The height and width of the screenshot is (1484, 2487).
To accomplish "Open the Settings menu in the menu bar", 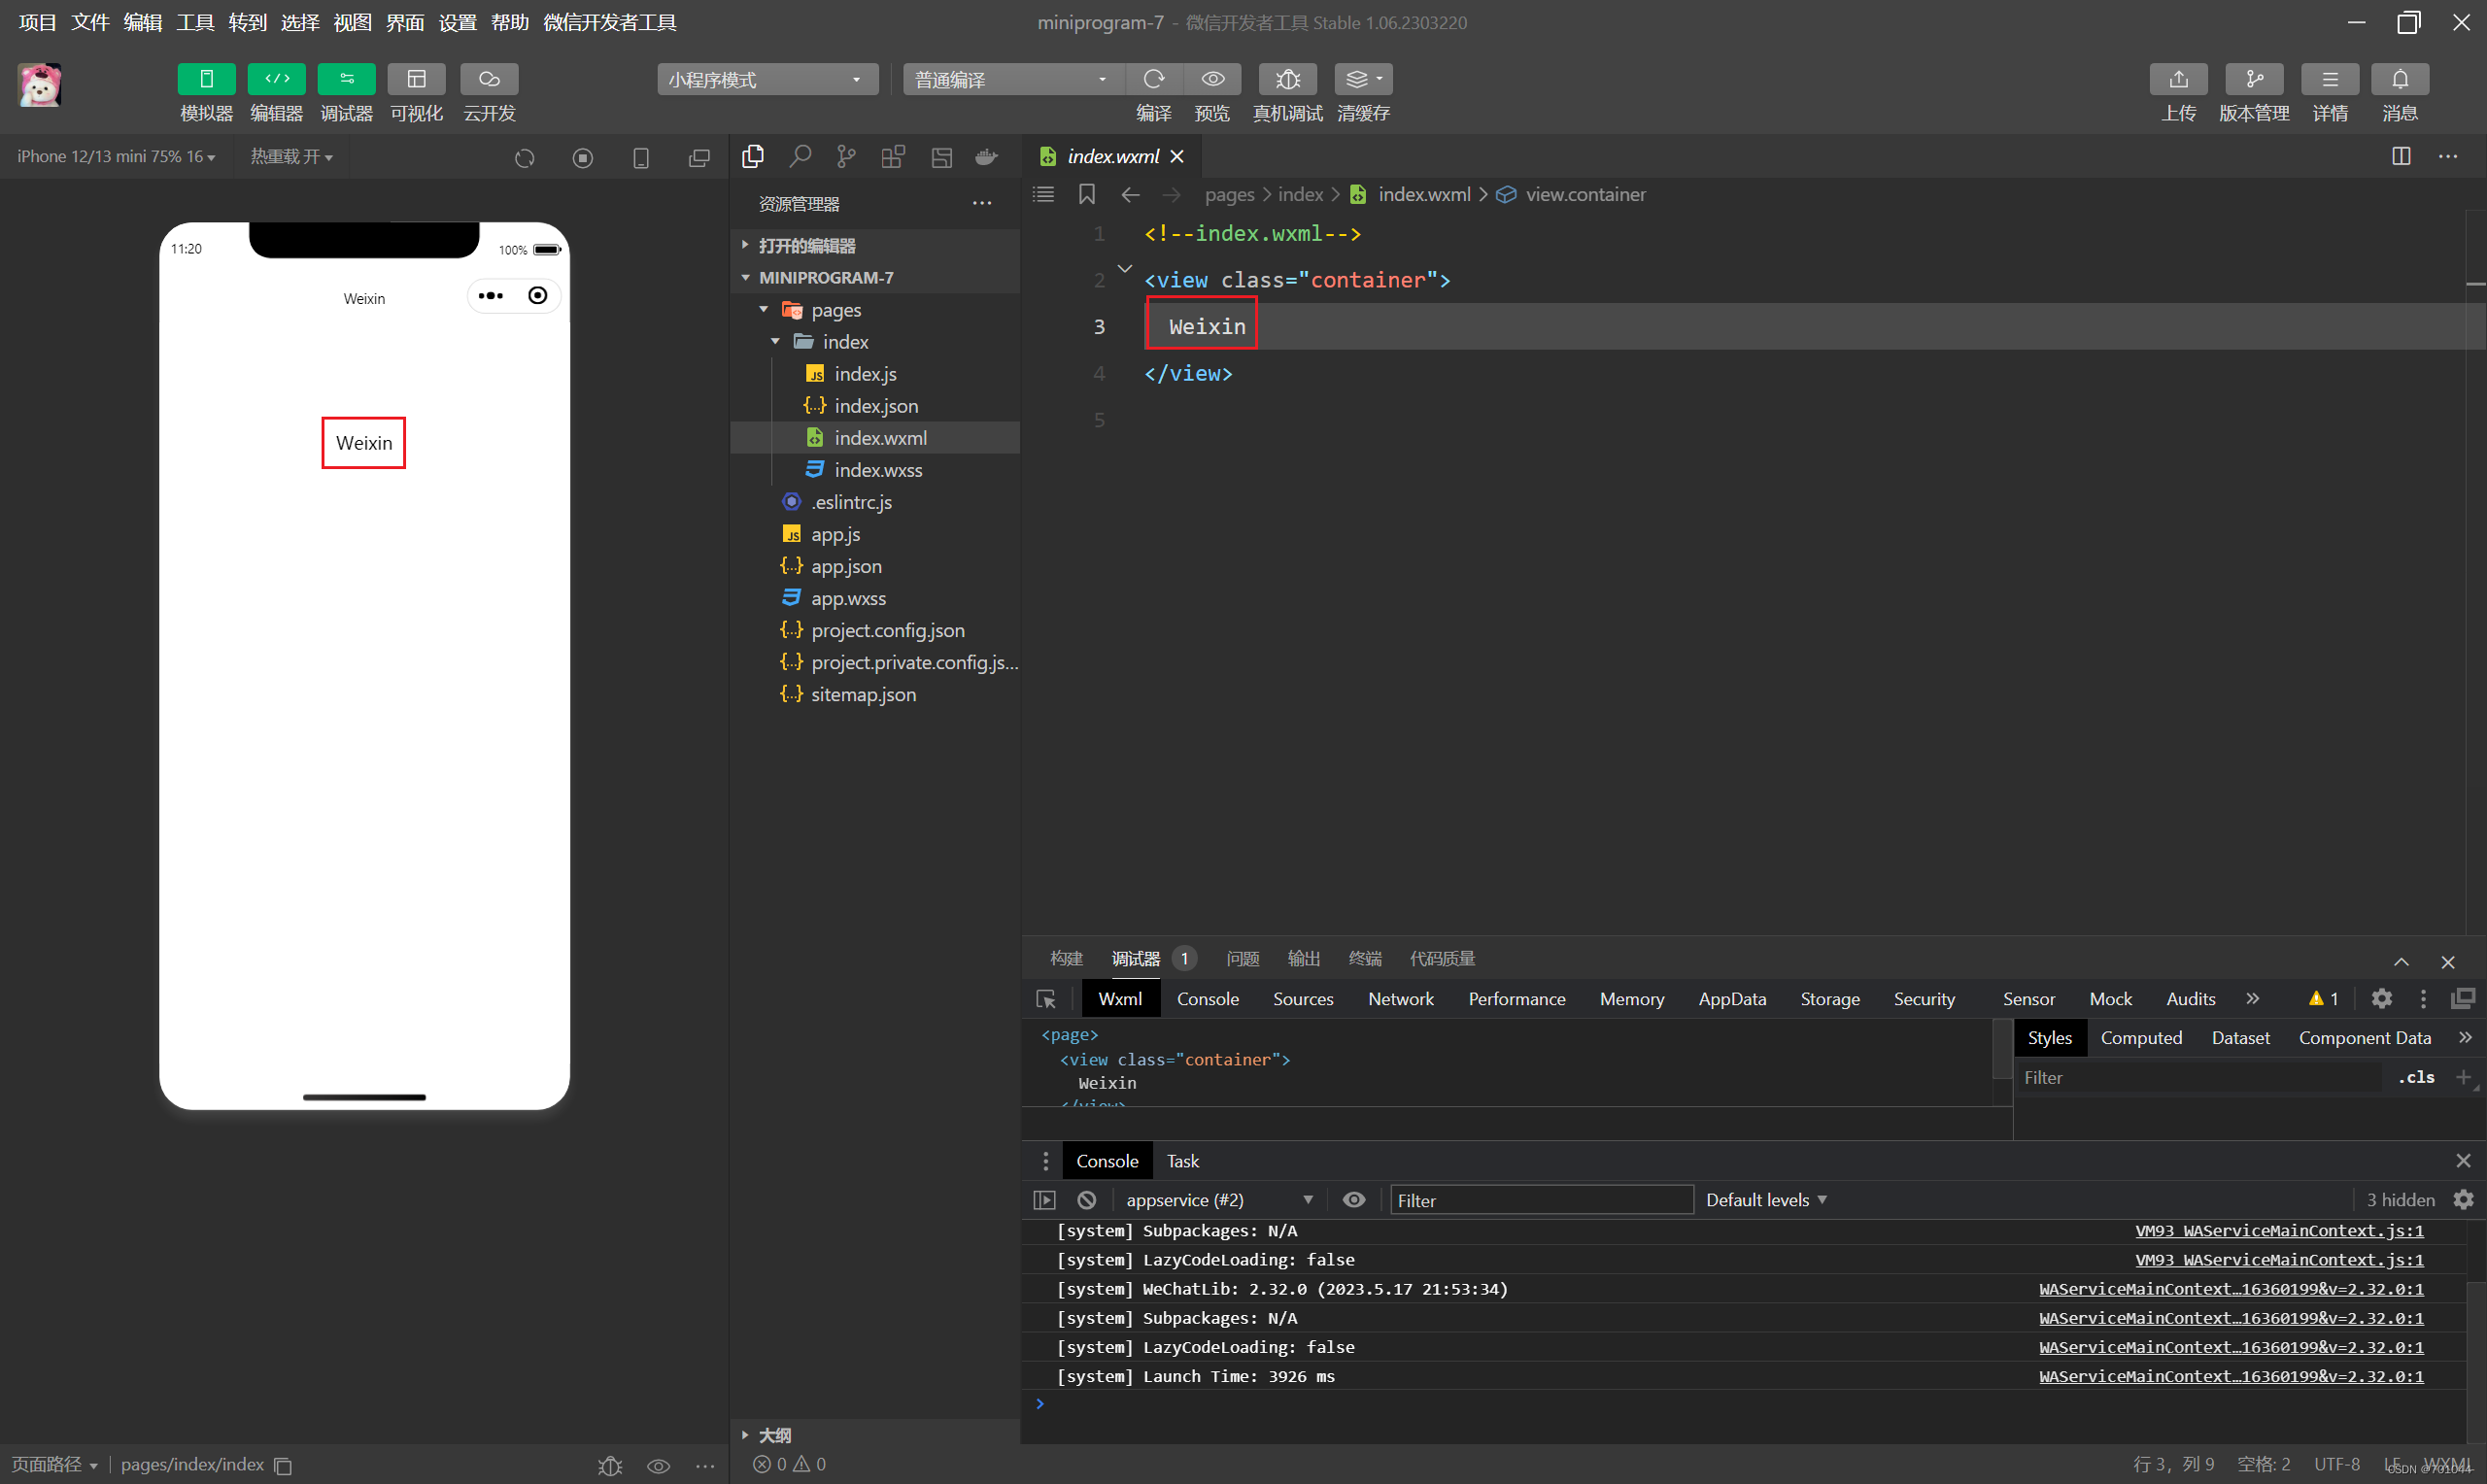I will pyautogui.click(x=457, y=22).
